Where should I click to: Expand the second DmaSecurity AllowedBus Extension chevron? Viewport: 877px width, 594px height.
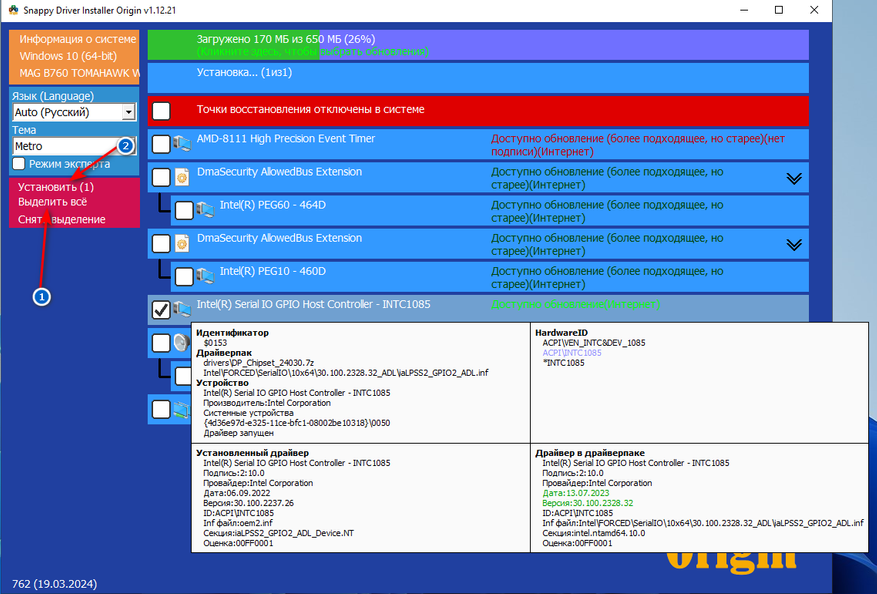[x=794, y=245]
